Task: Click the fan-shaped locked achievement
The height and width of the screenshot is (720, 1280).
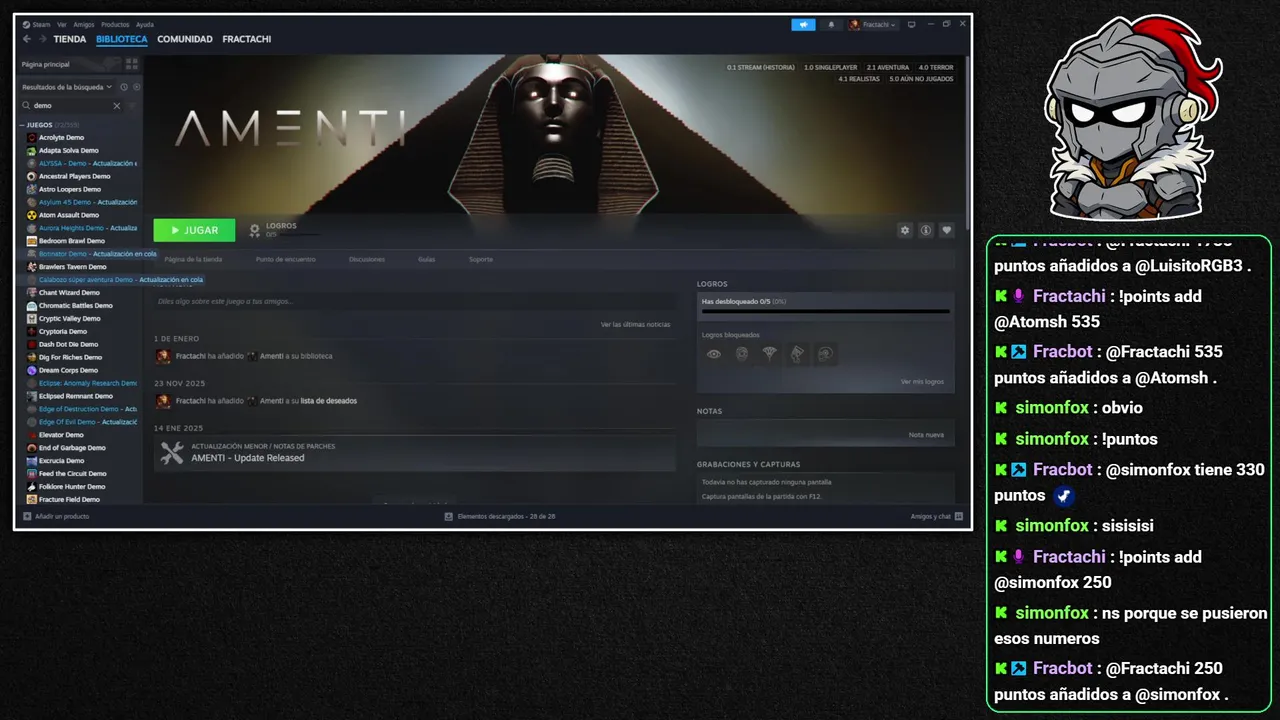Action: pyautogui.click(x=769, y=354)
